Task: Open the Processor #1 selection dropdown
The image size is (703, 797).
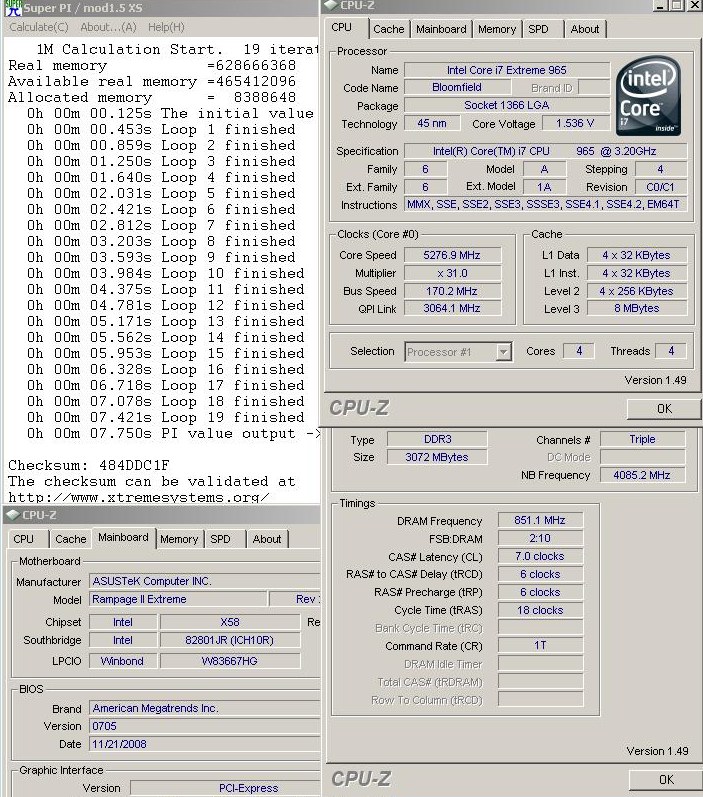Action: pos(503,352)
